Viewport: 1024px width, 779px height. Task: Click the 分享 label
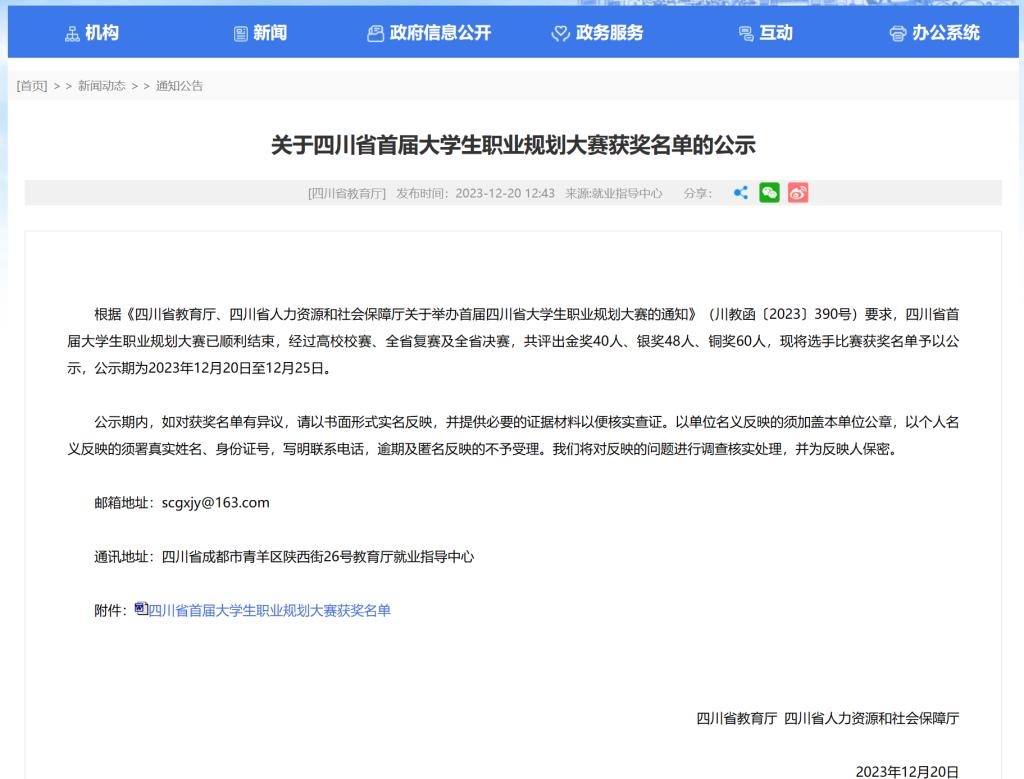click(x=697, y=193)
